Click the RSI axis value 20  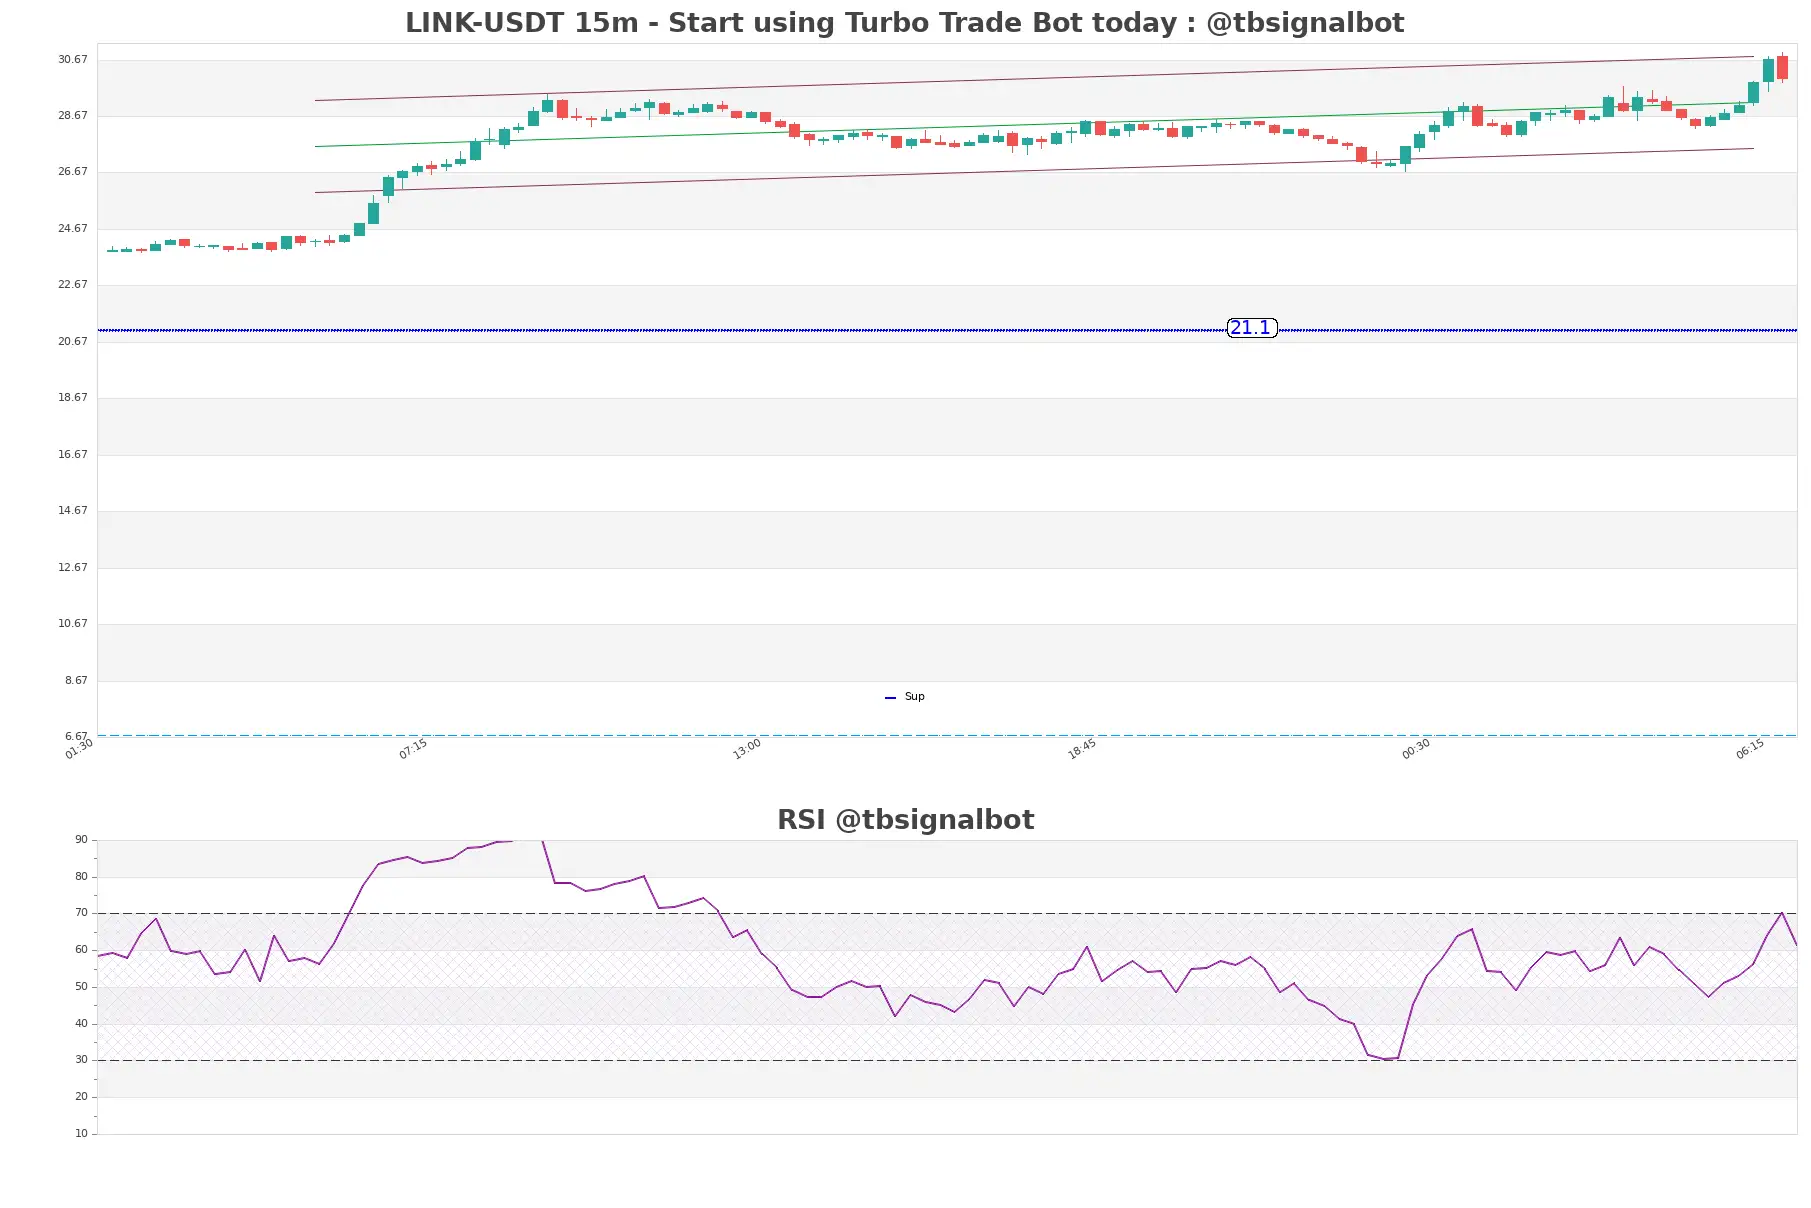tap(81, 1097)
